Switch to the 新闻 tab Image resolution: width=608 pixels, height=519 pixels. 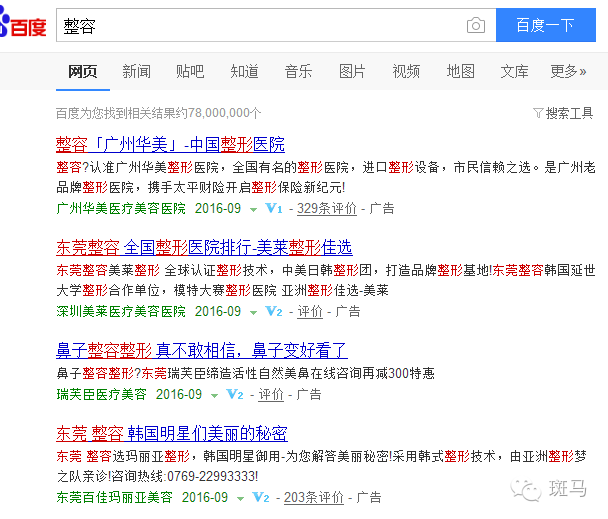pyautogui.click(x=136, y=72)
